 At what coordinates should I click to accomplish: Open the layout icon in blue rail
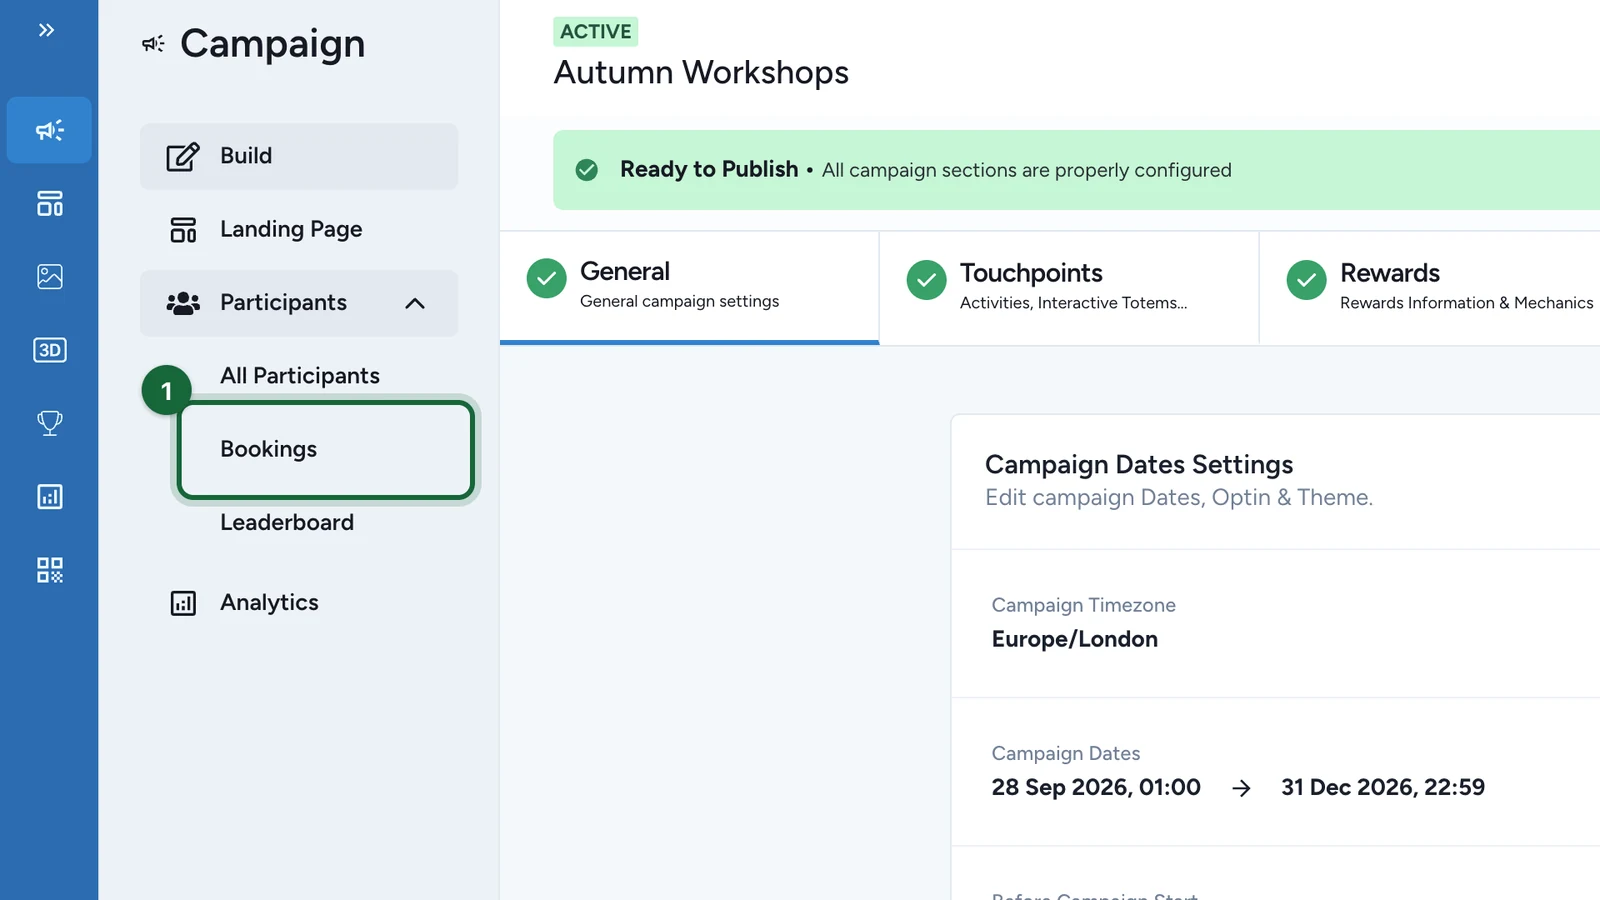[49, 203]
